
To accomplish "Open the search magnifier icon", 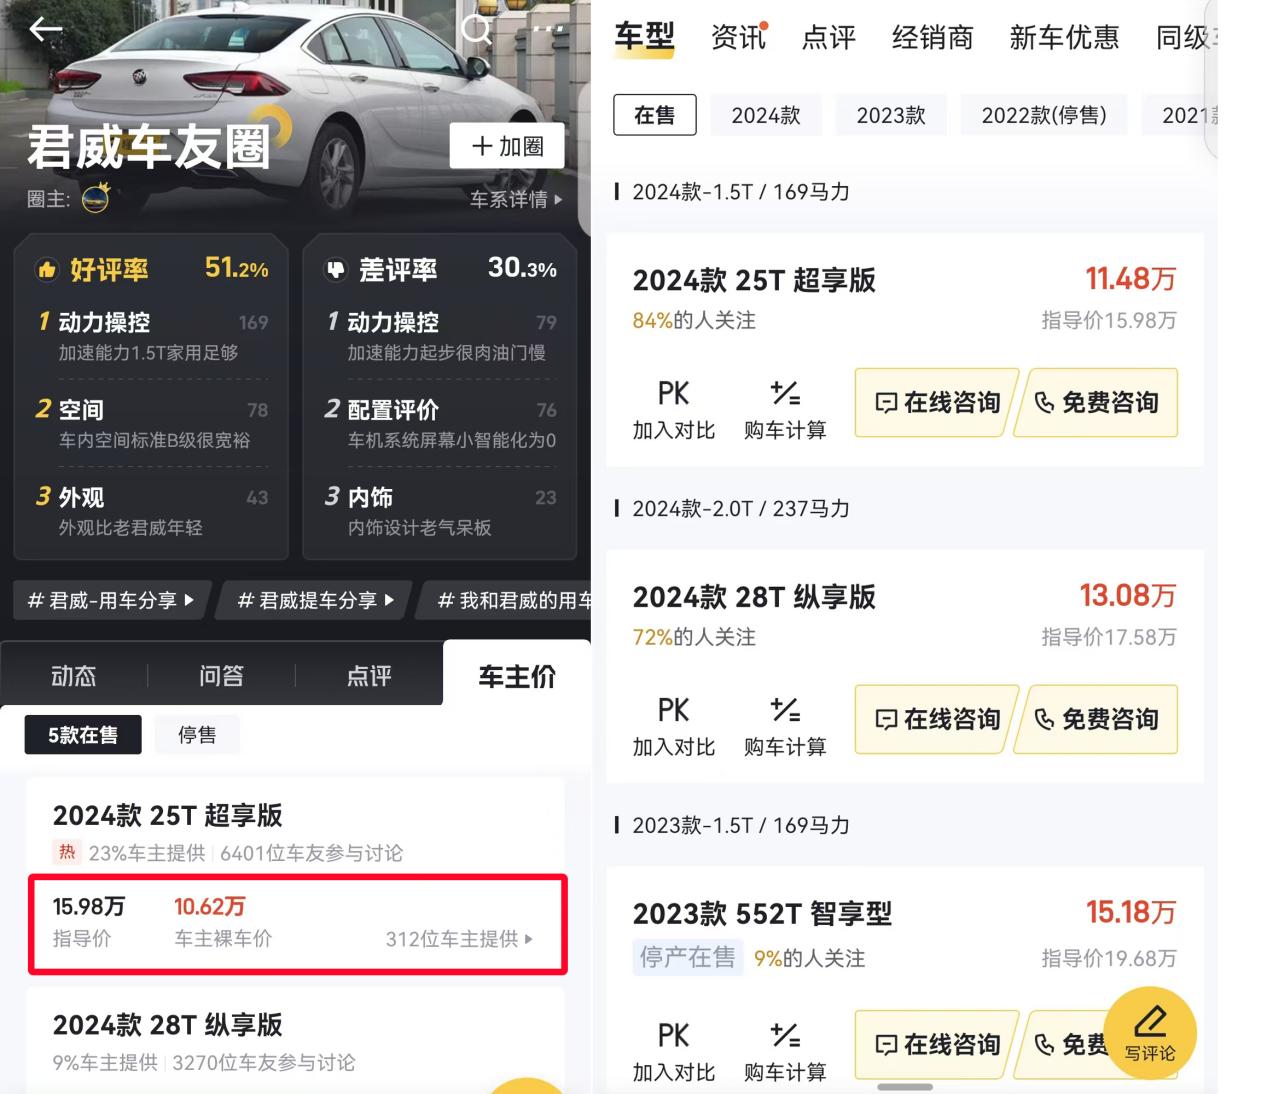I will click(477, 28).
